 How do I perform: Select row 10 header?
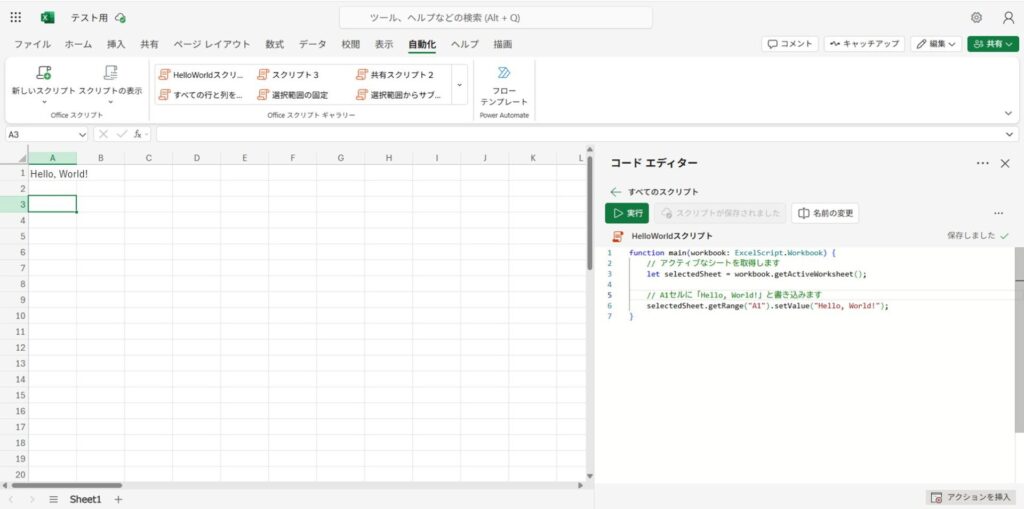coord(14,316)
